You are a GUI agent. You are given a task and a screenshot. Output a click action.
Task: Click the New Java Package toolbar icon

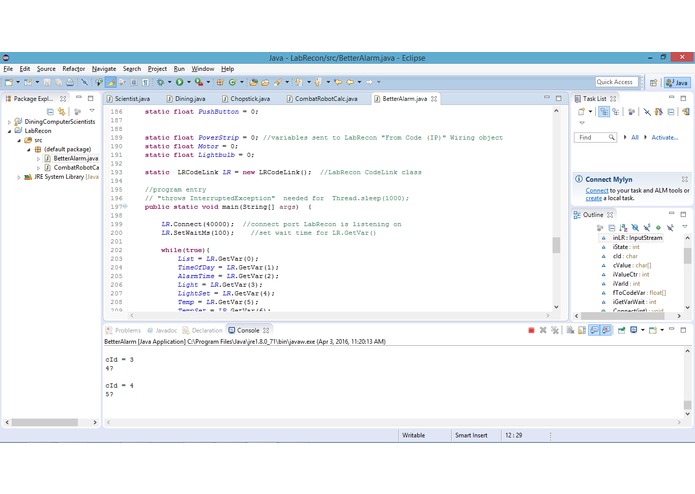coord(220,82)
